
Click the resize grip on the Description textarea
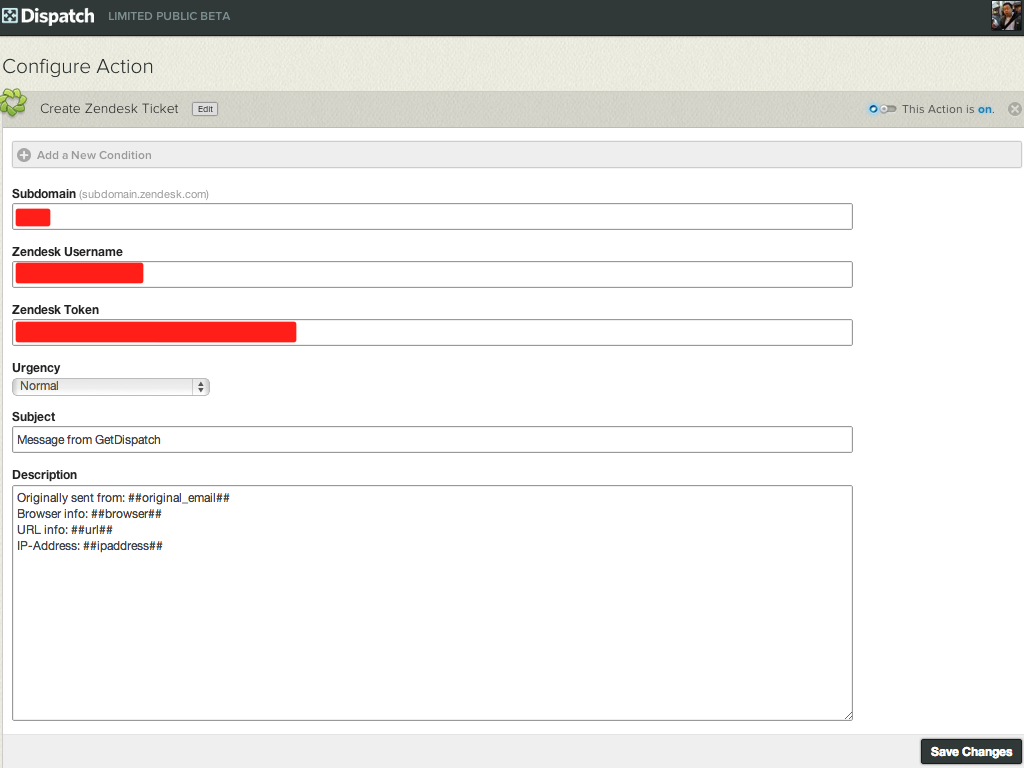click(848, 714)
